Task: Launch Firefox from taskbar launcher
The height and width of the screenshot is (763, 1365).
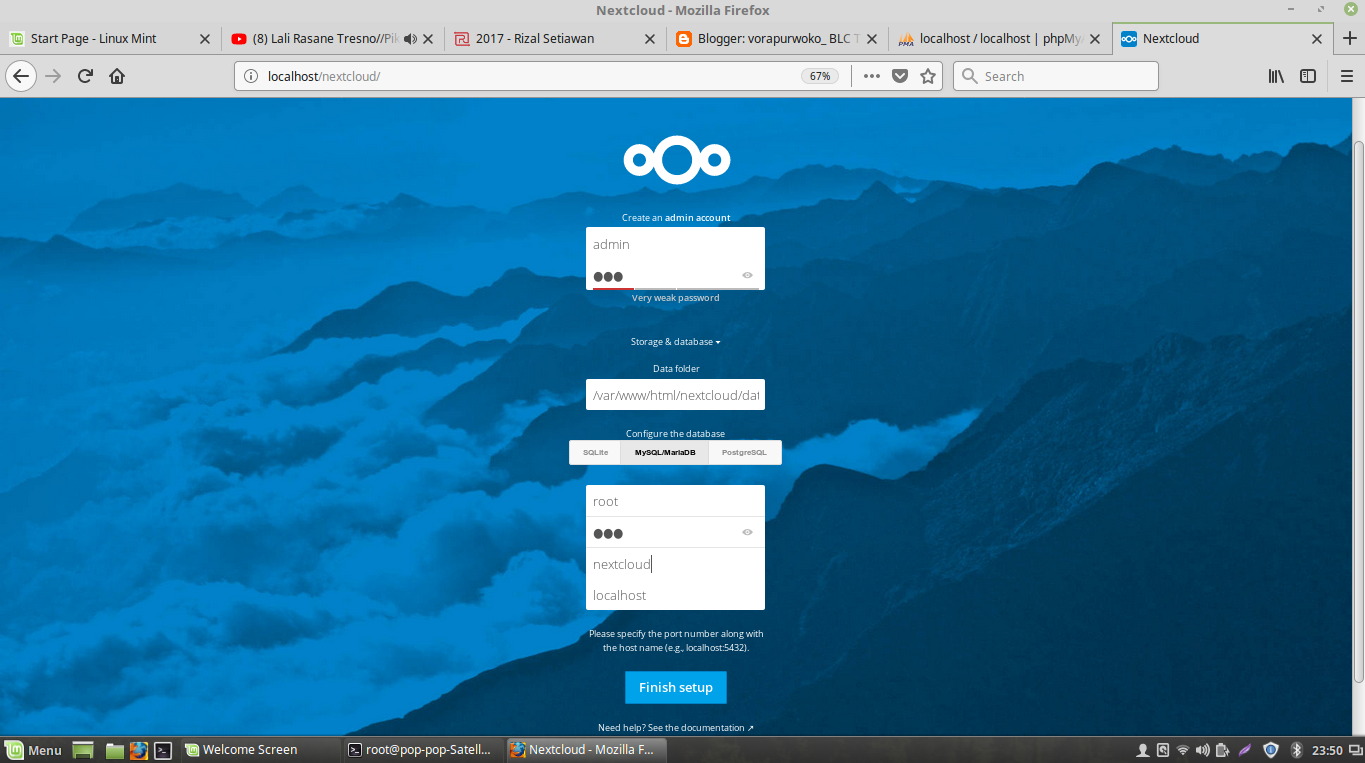Action: coord(138,750)
